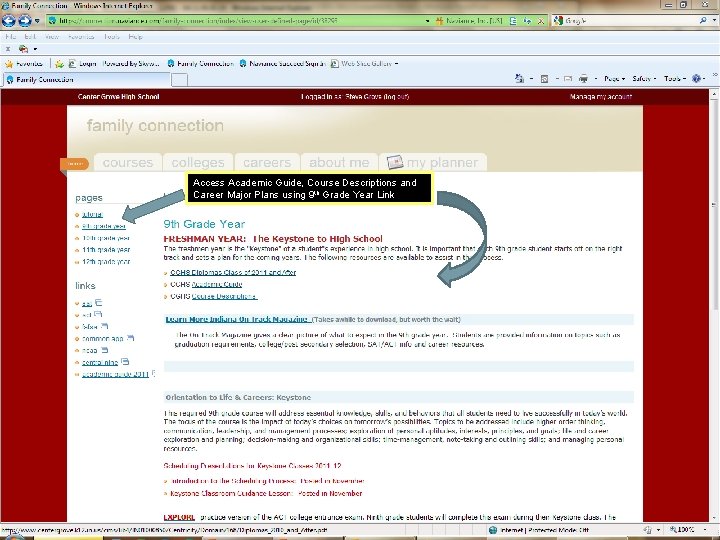Open the common app link

[x=103, y=339]
